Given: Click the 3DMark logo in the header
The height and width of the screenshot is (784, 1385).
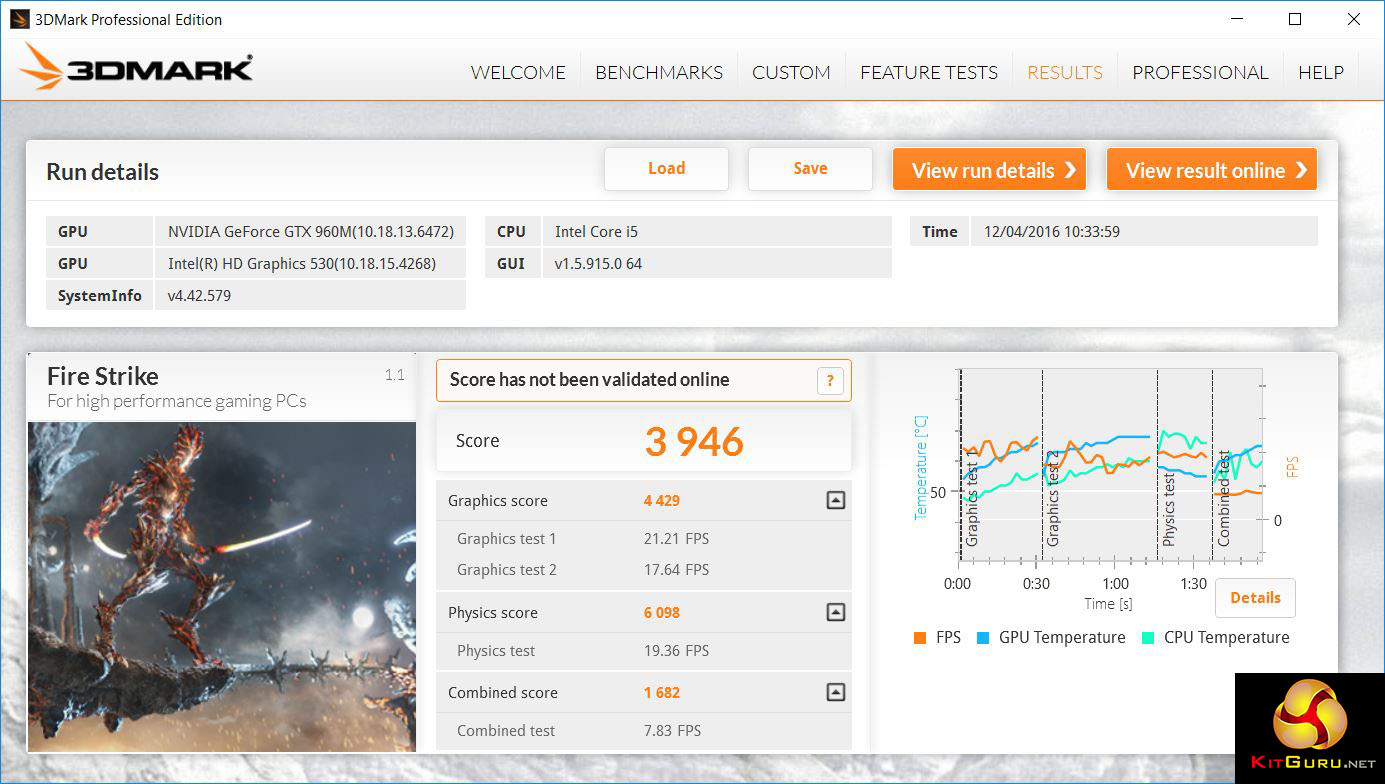Looking at the screenshot, I should 136,67.
